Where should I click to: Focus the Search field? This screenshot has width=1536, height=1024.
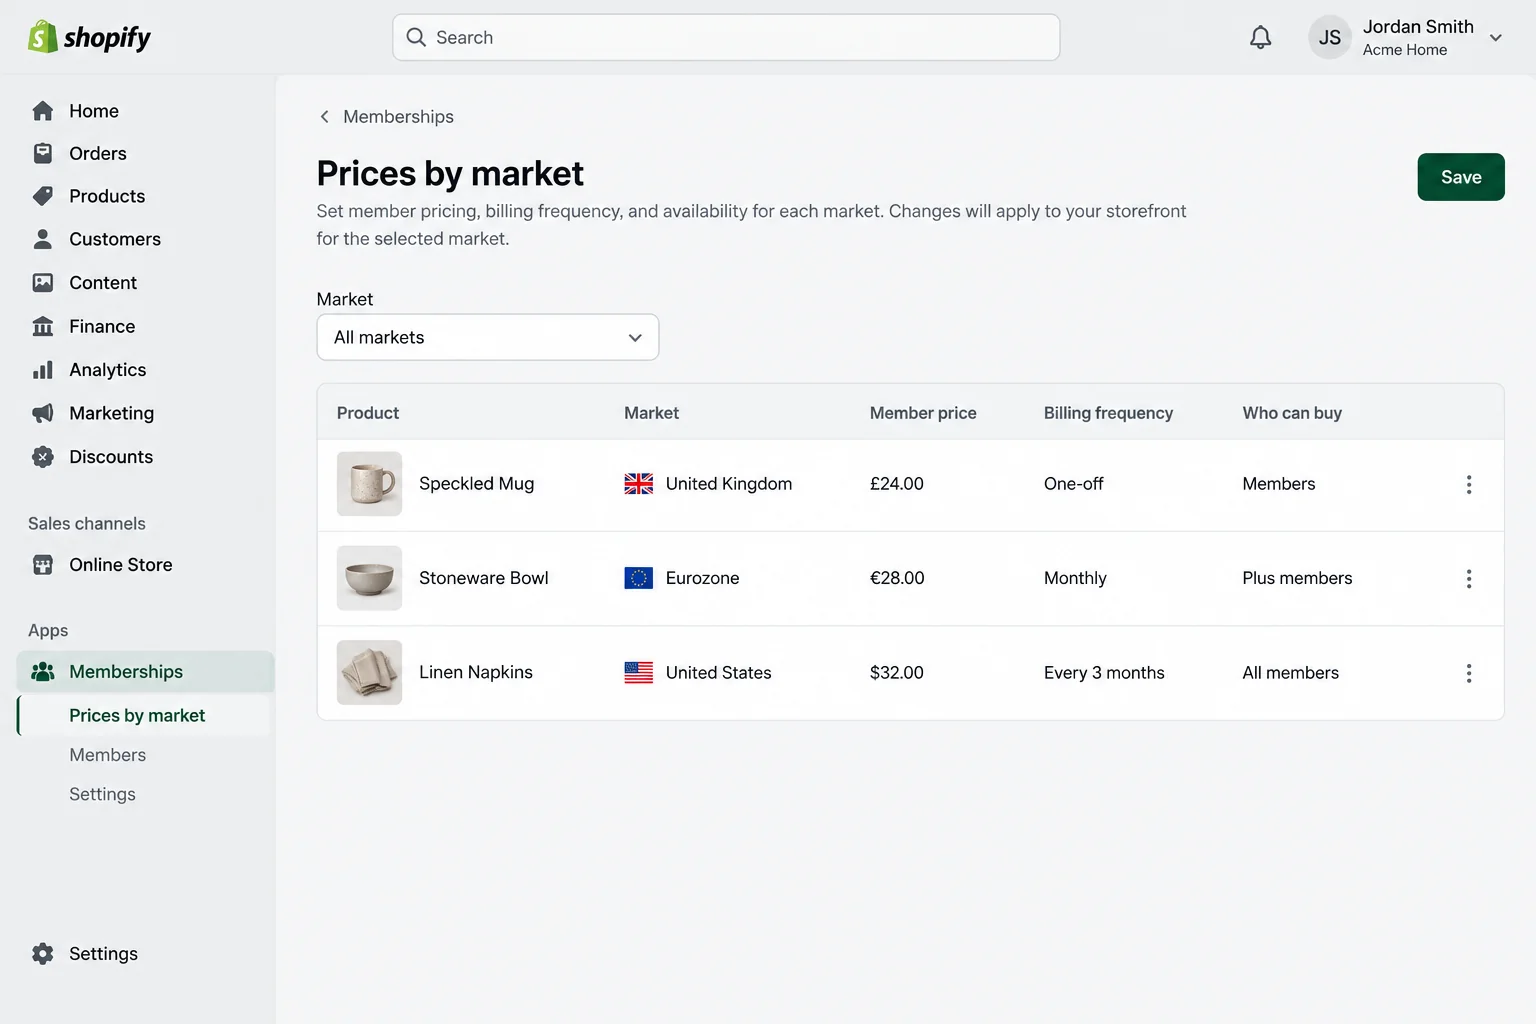point(726,37)
